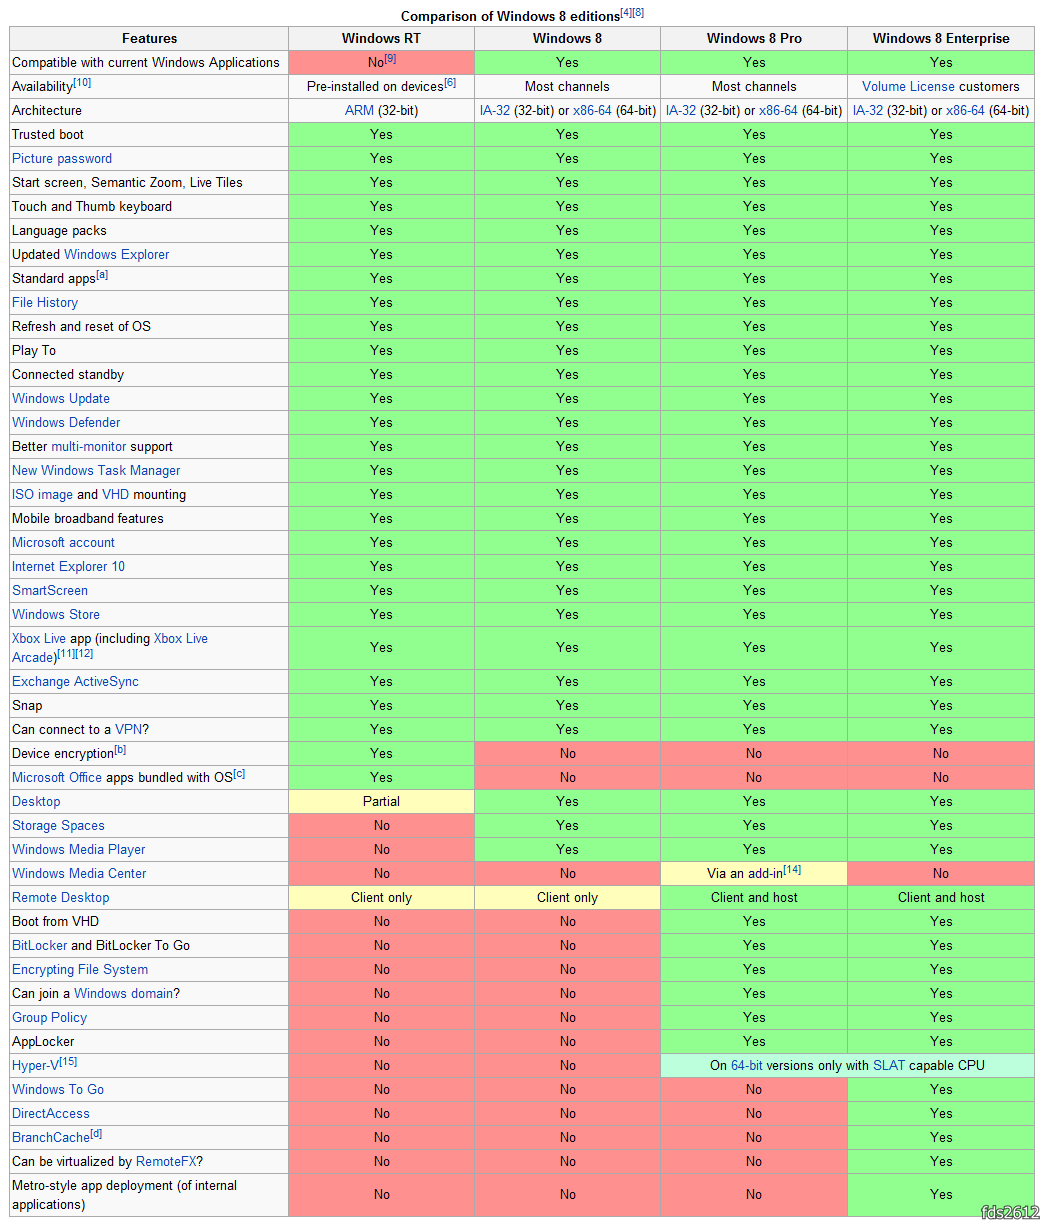Open IA-32 link in Windows 8 Enterprise column
Image resolution: width=1044 pixels, height=1224 pixels.
coord(868,110)
